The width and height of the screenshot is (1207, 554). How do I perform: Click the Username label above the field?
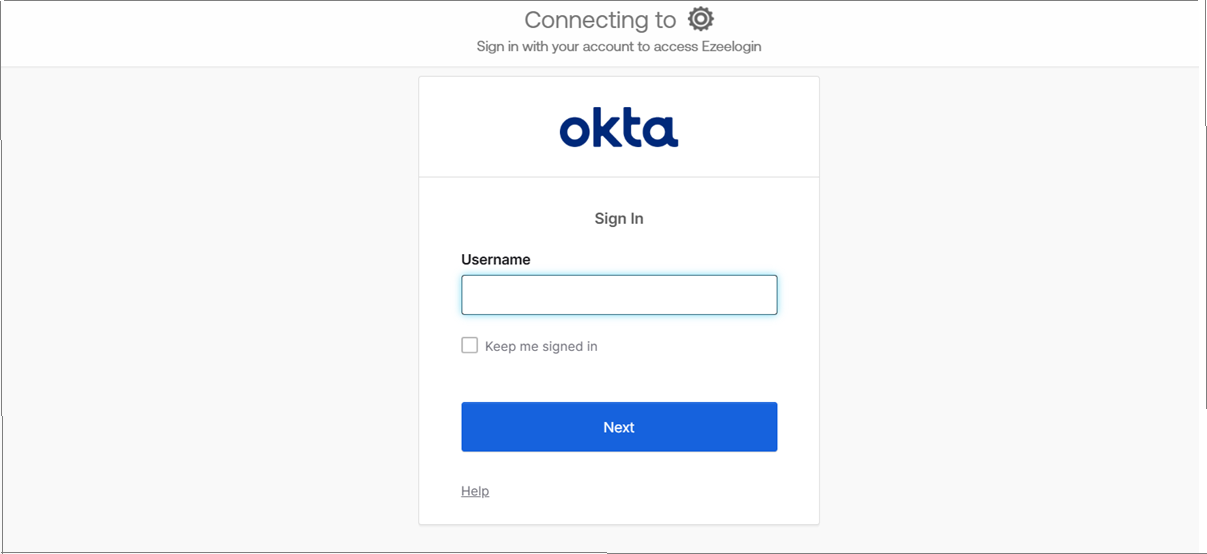click(496, 259)
